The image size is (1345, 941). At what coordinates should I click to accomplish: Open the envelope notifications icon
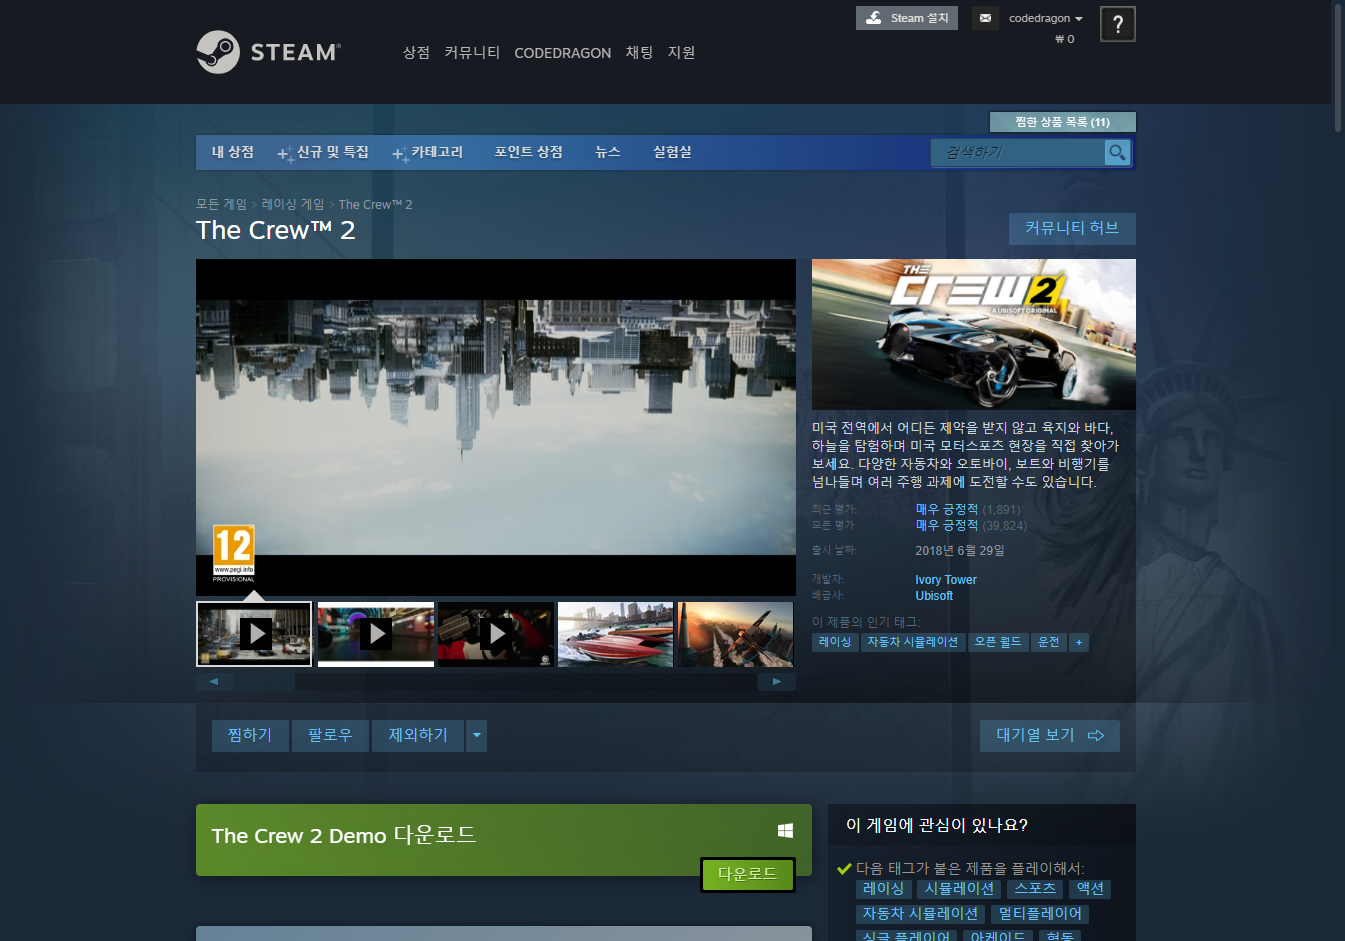(985, 18)
